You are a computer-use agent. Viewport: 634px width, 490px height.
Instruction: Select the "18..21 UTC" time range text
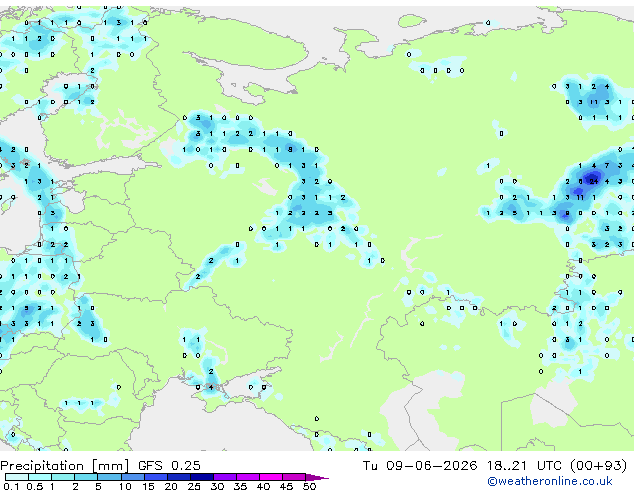pos(524,465)
